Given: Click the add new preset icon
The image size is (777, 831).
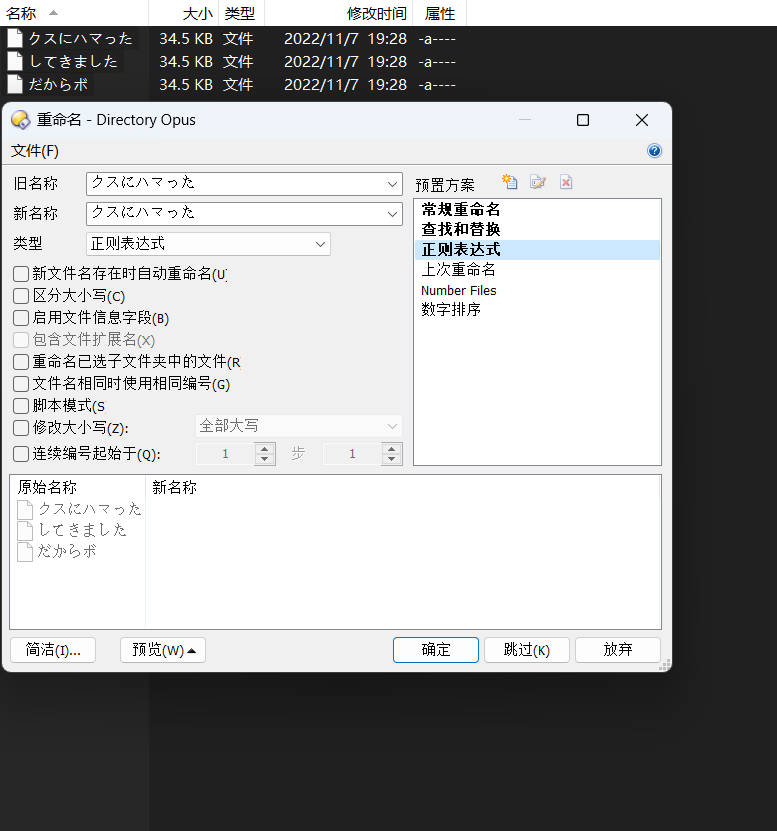Looking at the screenshot, I should 510,182.
